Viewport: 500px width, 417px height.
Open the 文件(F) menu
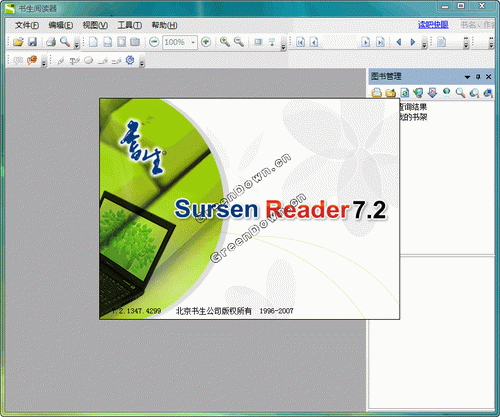click(x=27, y=25)
